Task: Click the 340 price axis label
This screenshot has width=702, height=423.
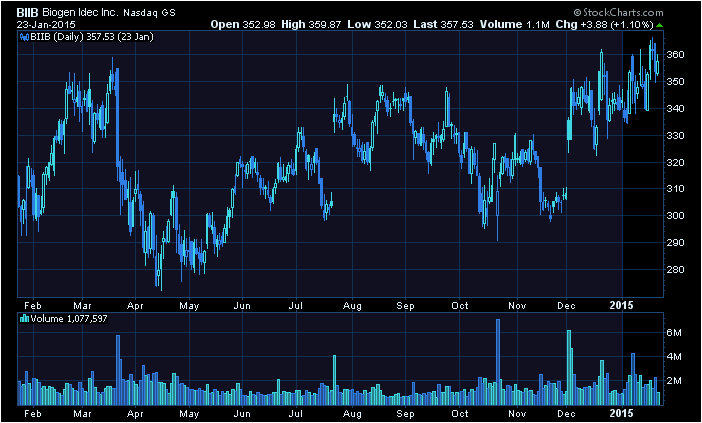Action: pos(675,108)
